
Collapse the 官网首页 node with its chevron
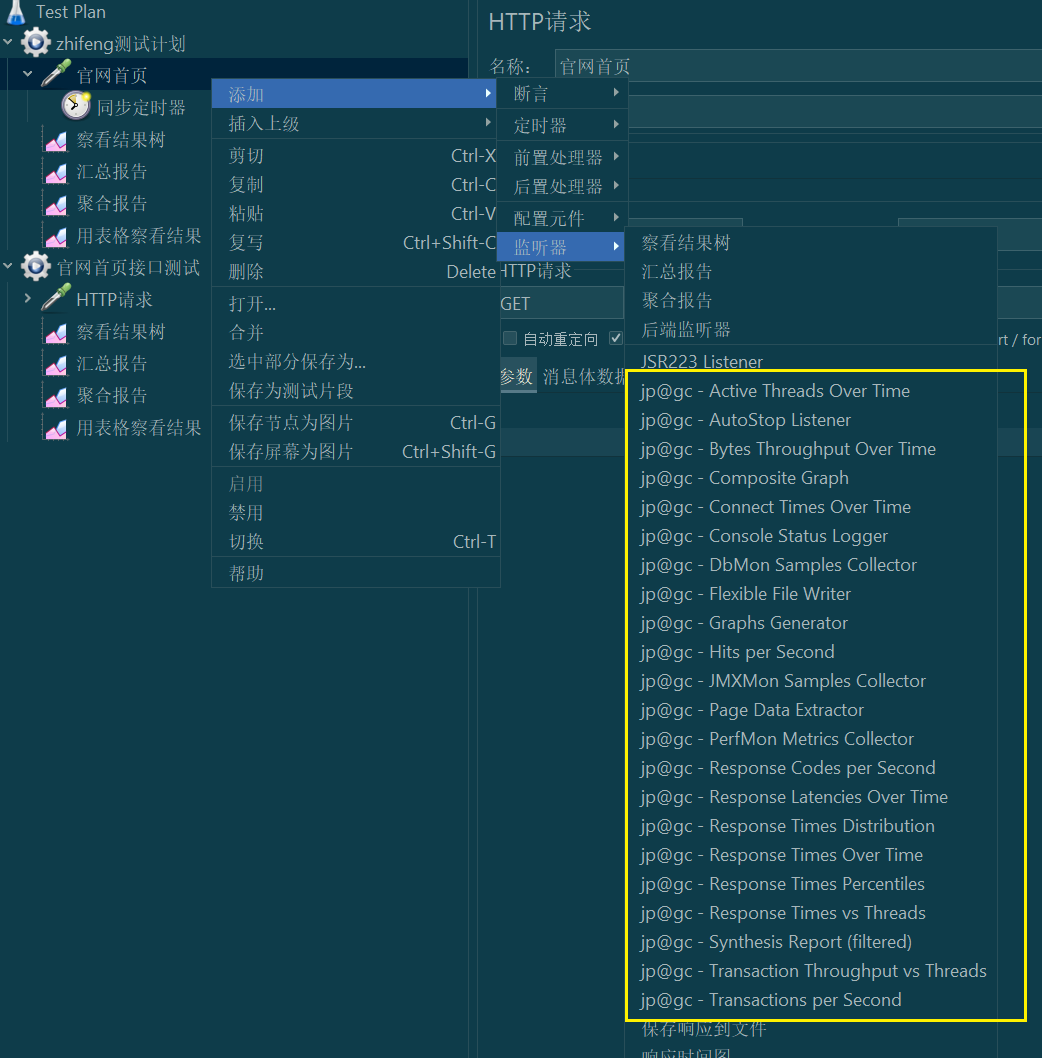28,74
